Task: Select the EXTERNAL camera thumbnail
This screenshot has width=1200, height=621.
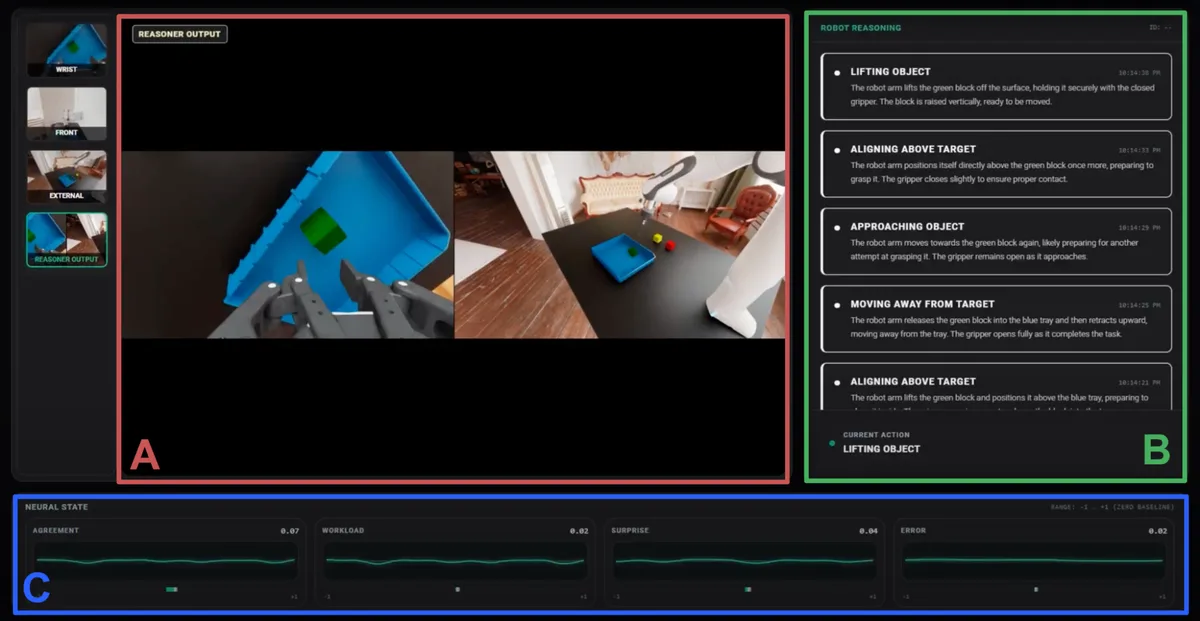Action: [x=66, y=176]
